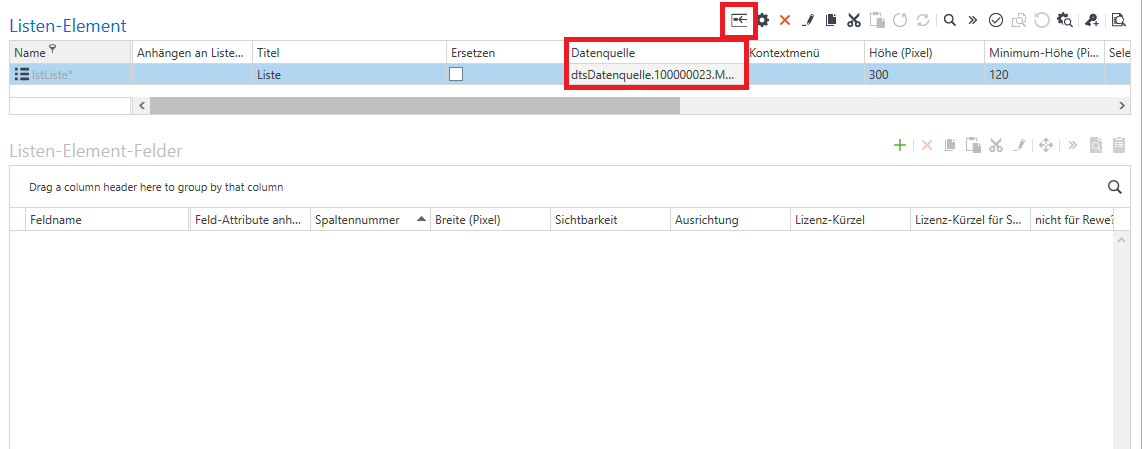Screen dimensions: 1142x449
Task: Click the circled checkmark validate icon
Action: [996, 20]
